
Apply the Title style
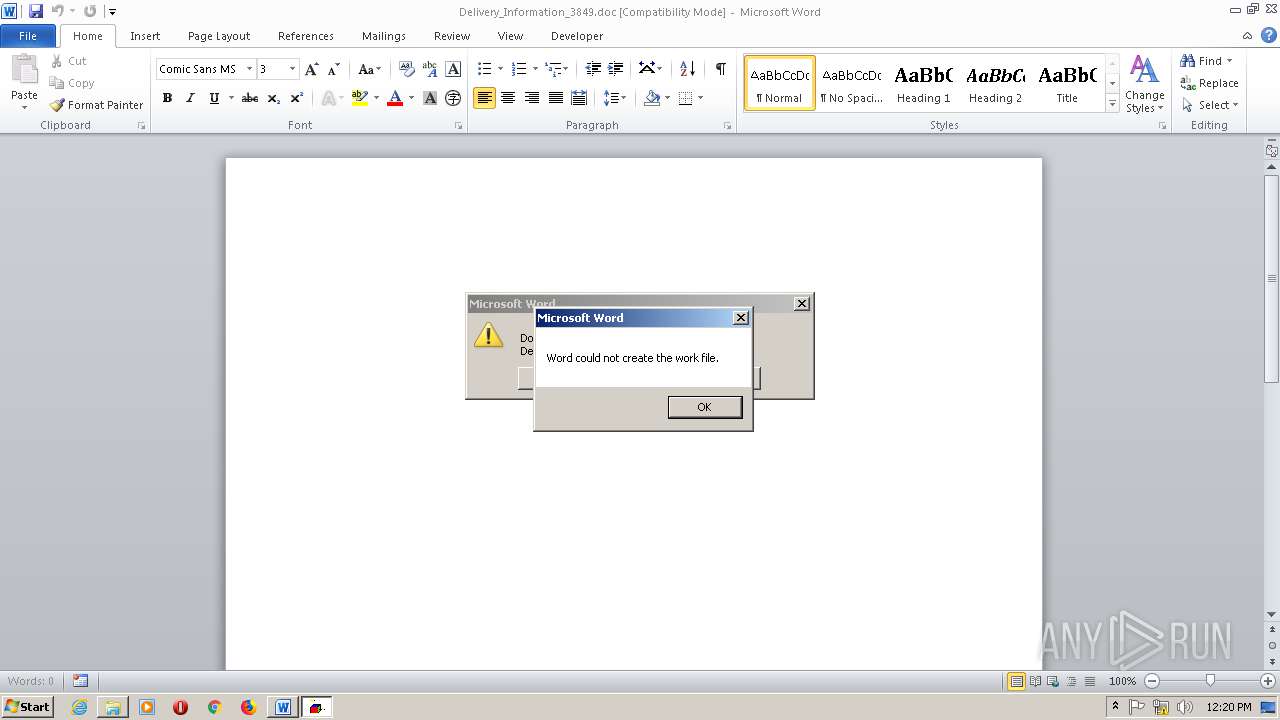tap(1067, 83)
